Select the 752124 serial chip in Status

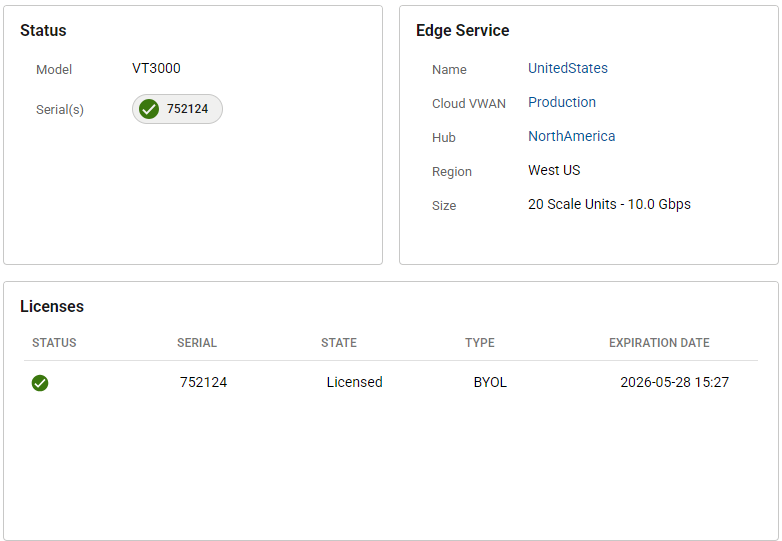pos(177,109)
